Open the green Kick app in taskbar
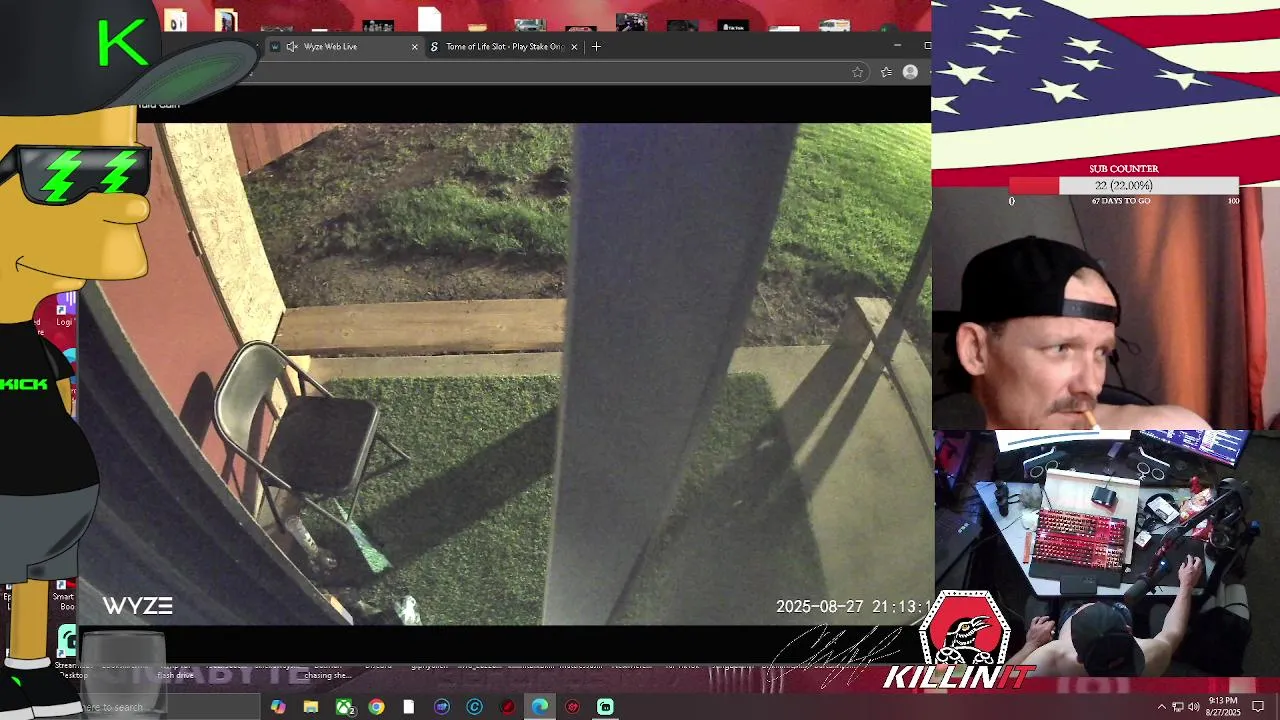The image size is (1280, 720). coord(605,707)
